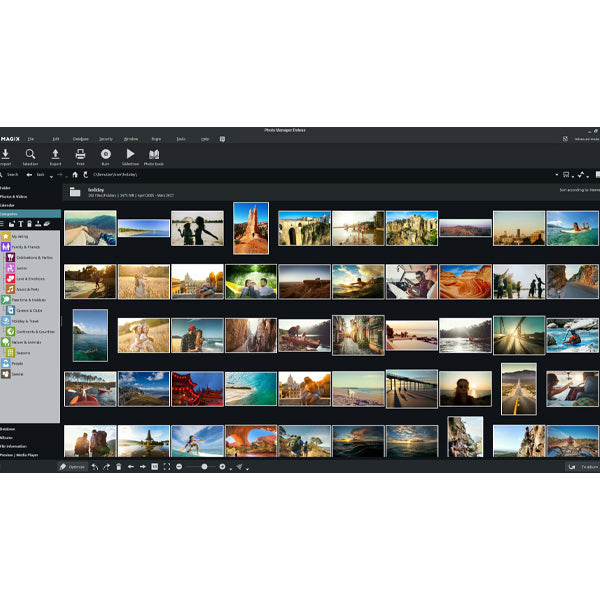Rotate photo left with bottom toolbar icon
Viewport: 600px width, 600px height.
pyautogui.click(x=95, y=467)
